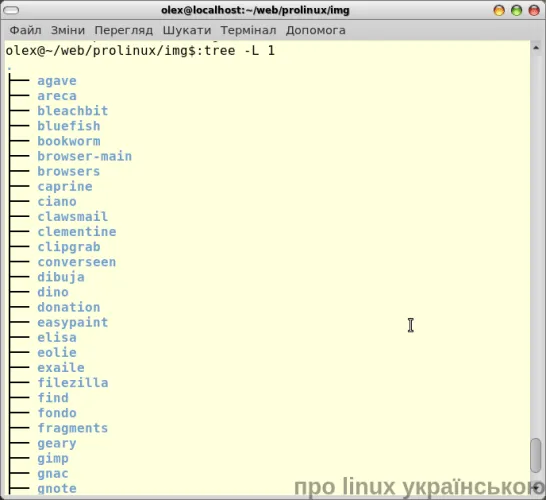Click the eolie directory entry

coord(57,353)
